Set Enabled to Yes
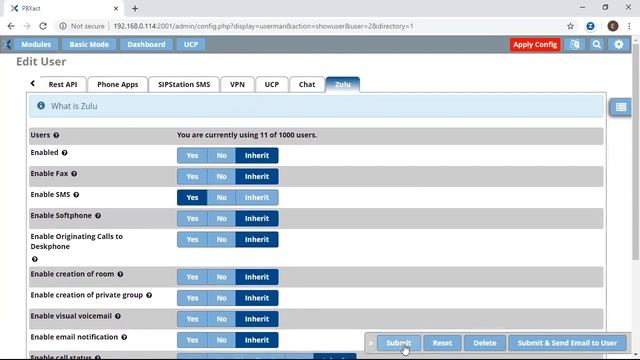Image resolution: width=640 pixels, height=360 pixels. tap(192, 156)
